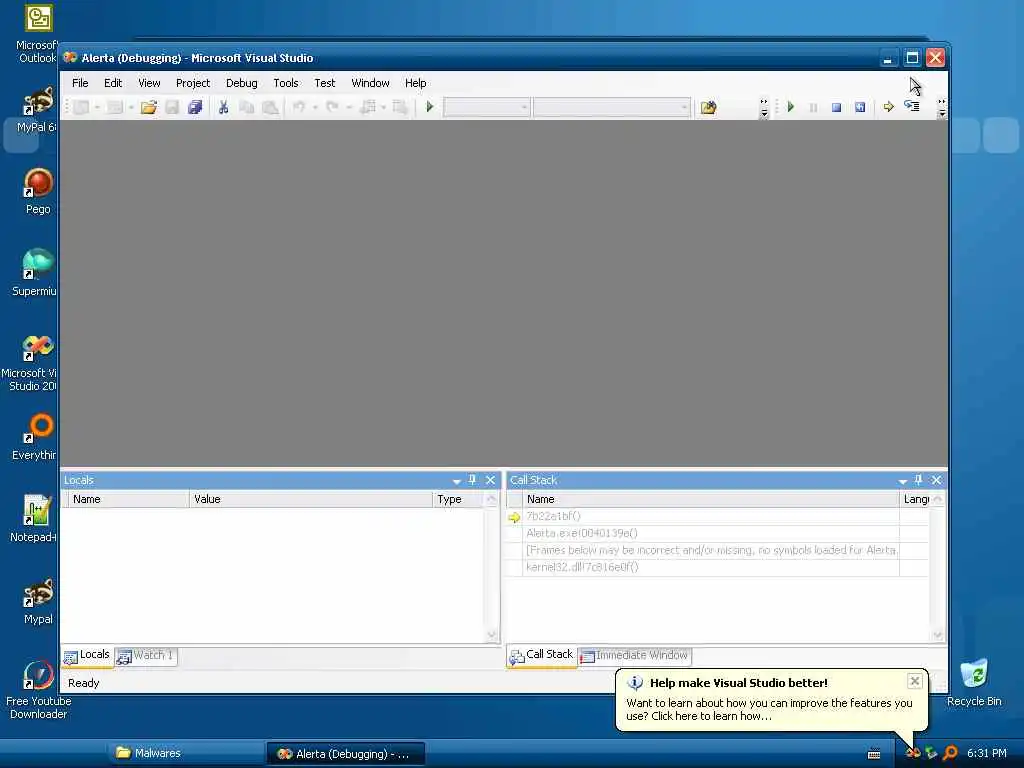Select the Alerta.exe!0040139e() stack frame

coord(711,534)
